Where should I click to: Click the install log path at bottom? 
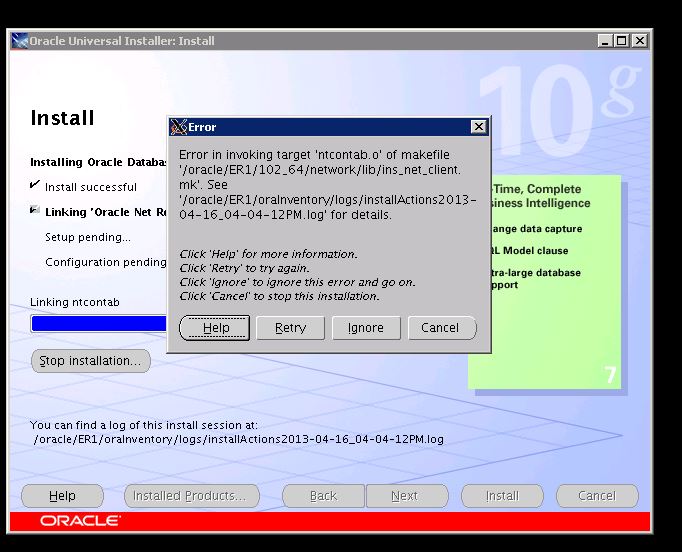(238, 439)
